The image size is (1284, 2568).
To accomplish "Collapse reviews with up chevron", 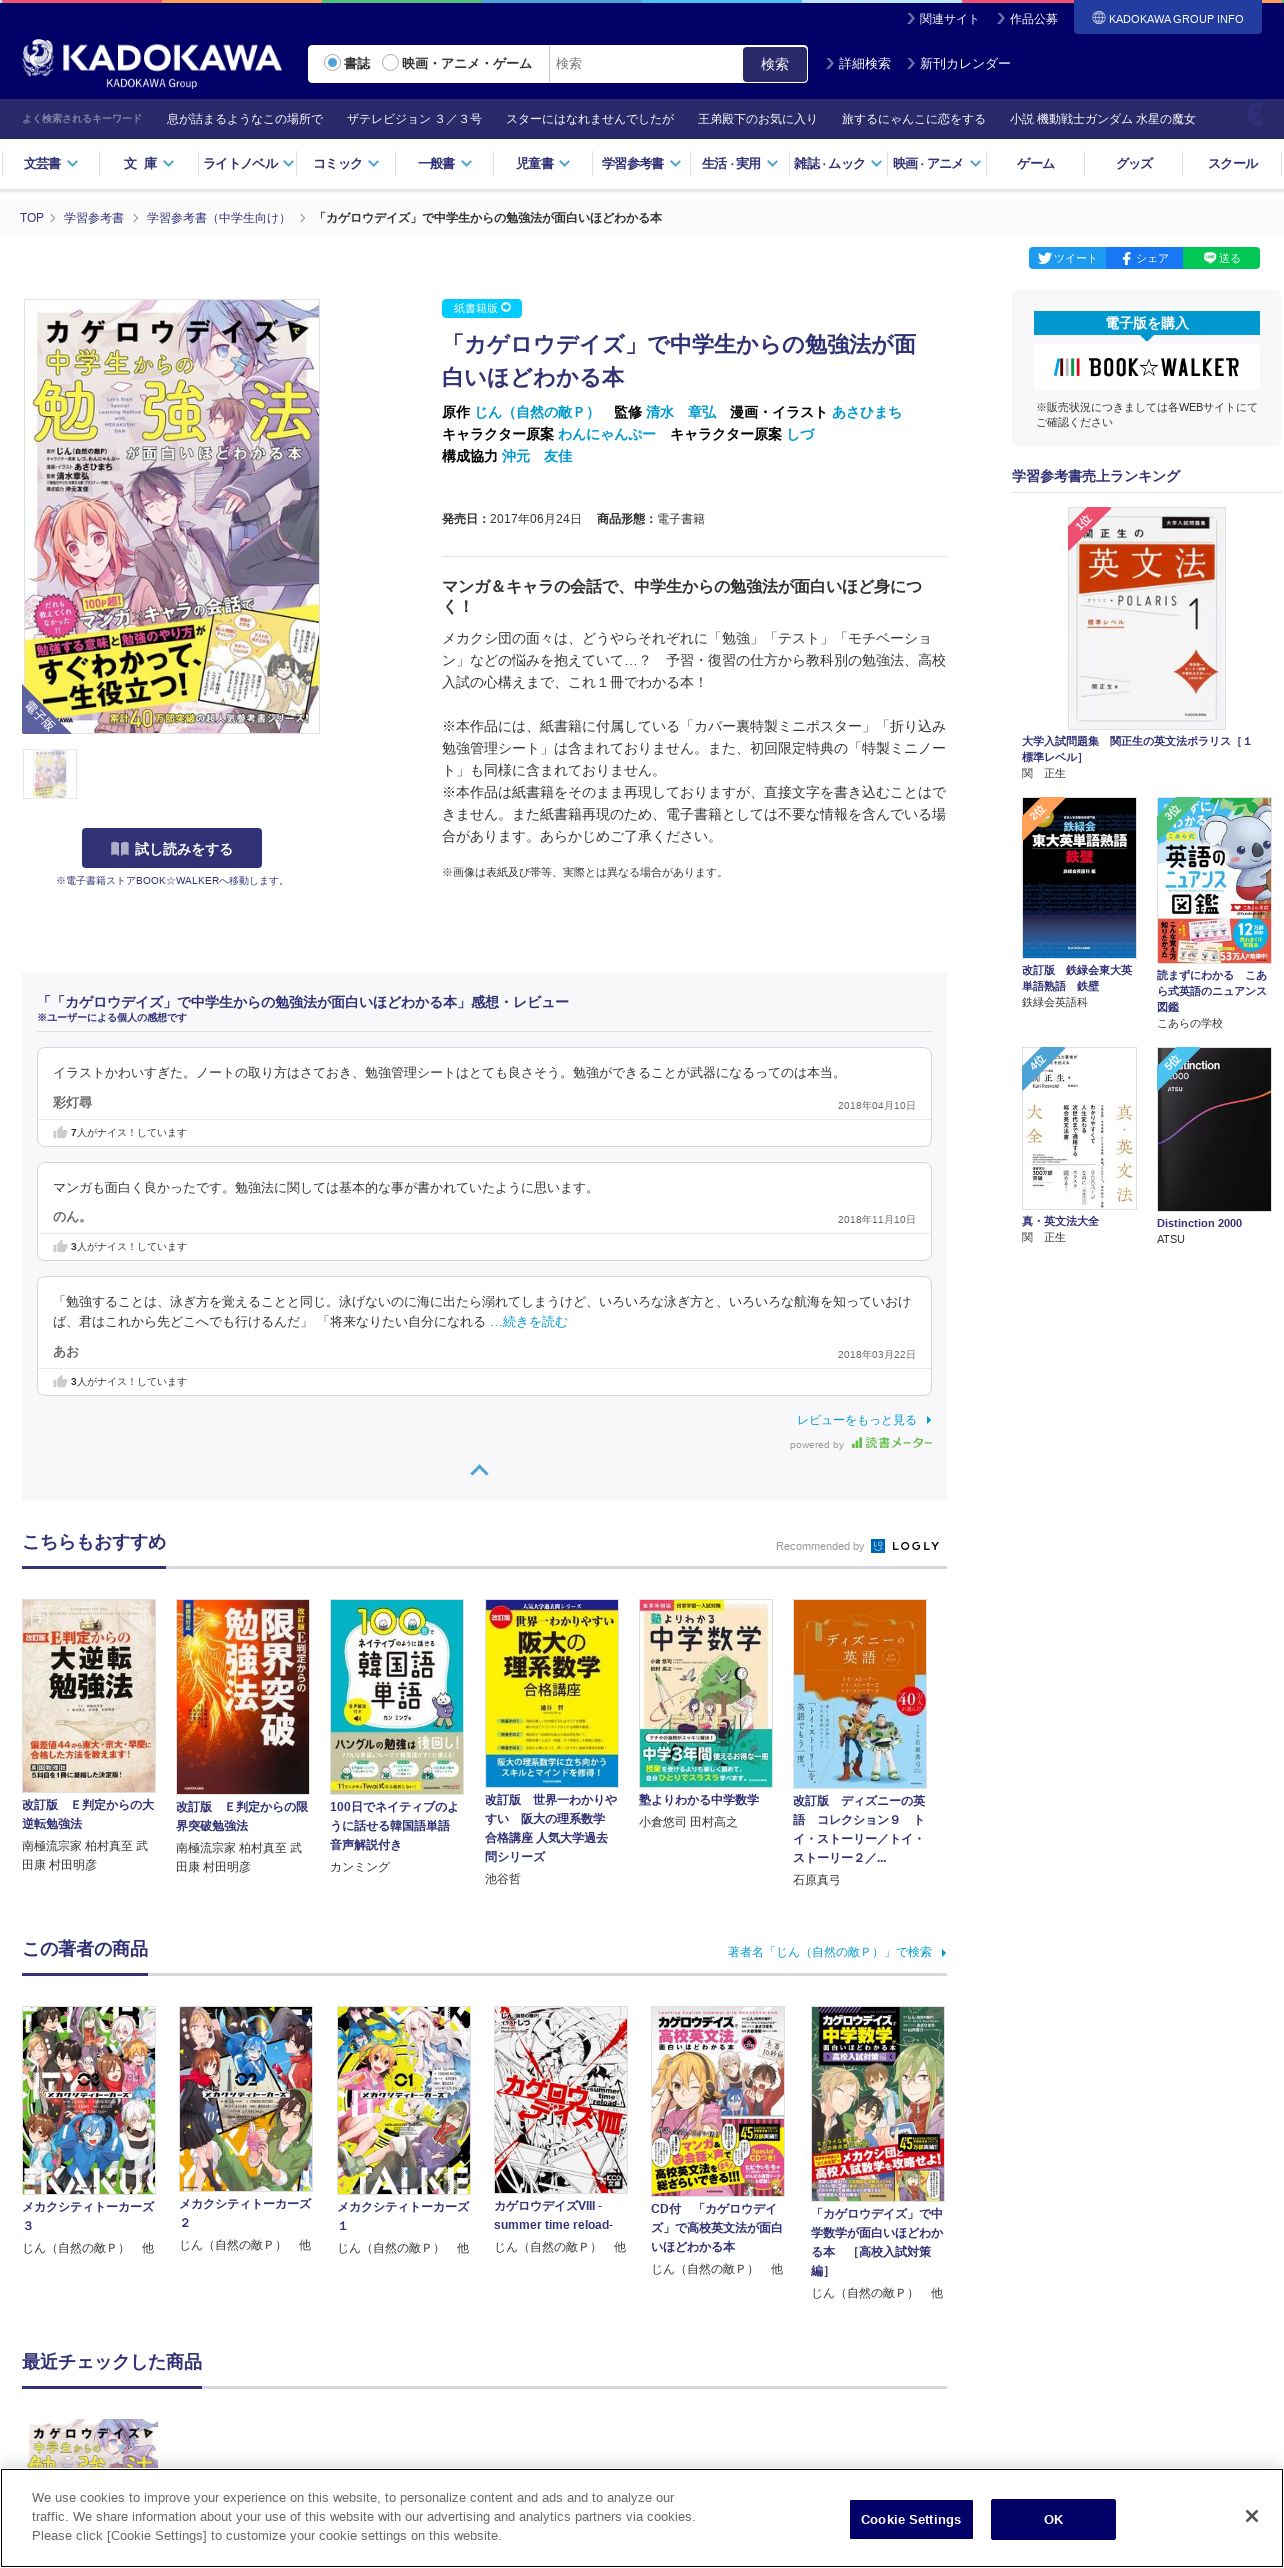I will pos(480,1470).
